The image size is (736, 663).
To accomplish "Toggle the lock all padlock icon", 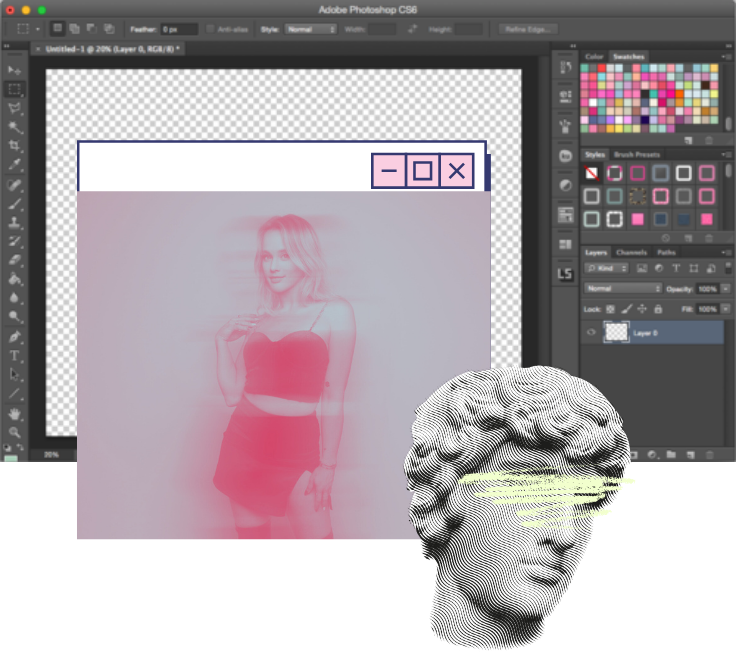I will click(x=658, y=310).
